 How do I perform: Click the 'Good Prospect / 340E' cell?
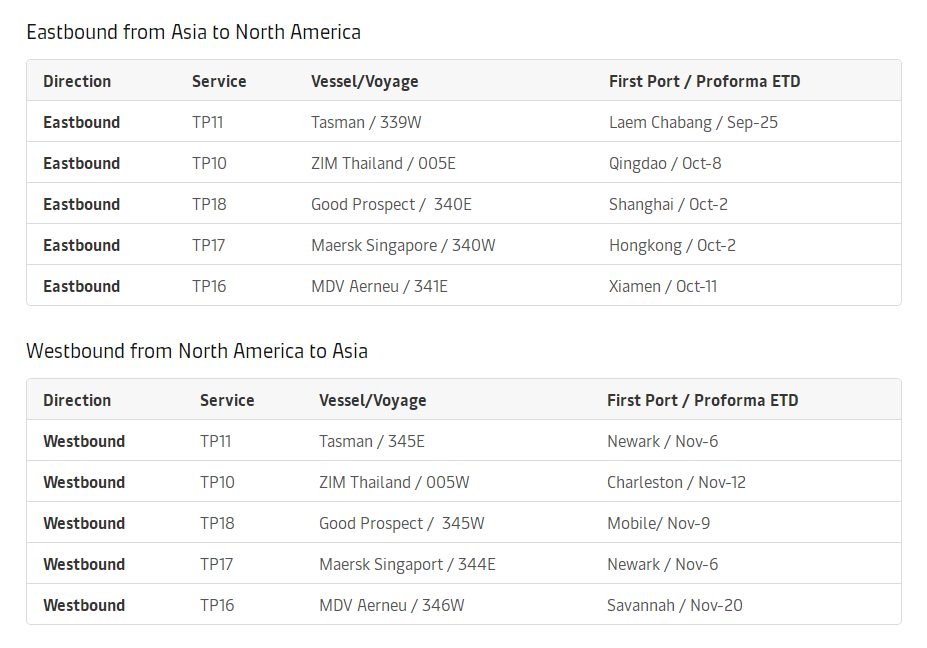(x=391, y=205)
